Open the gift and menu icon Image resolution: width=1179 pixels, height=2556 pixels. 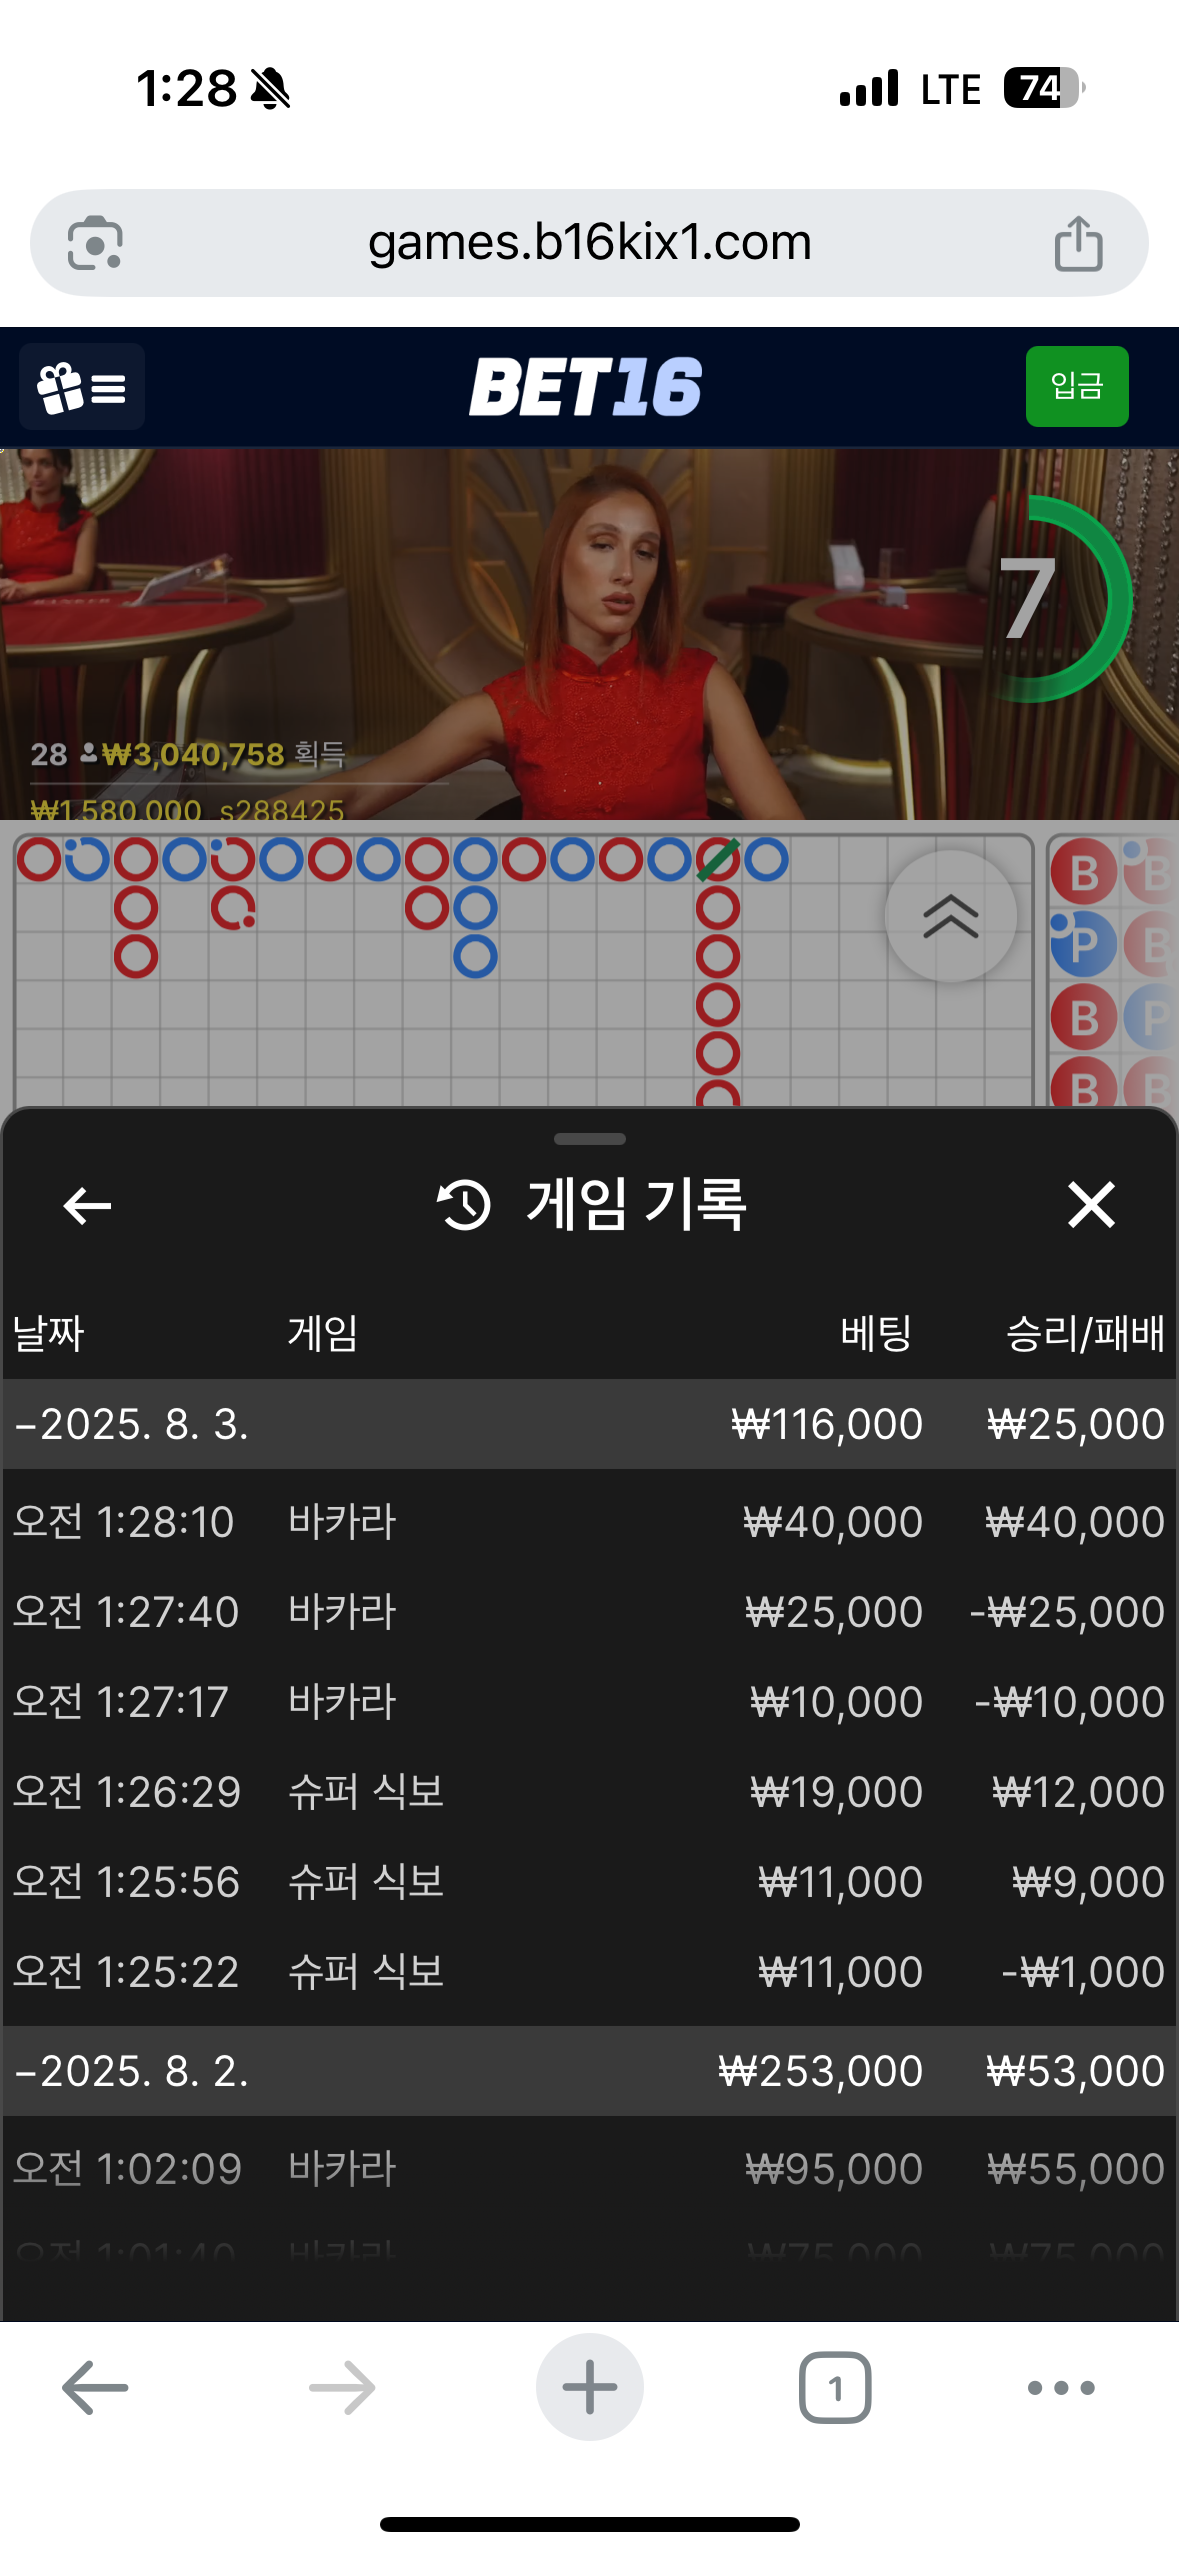pyautogui.click(x=82, y=387)
